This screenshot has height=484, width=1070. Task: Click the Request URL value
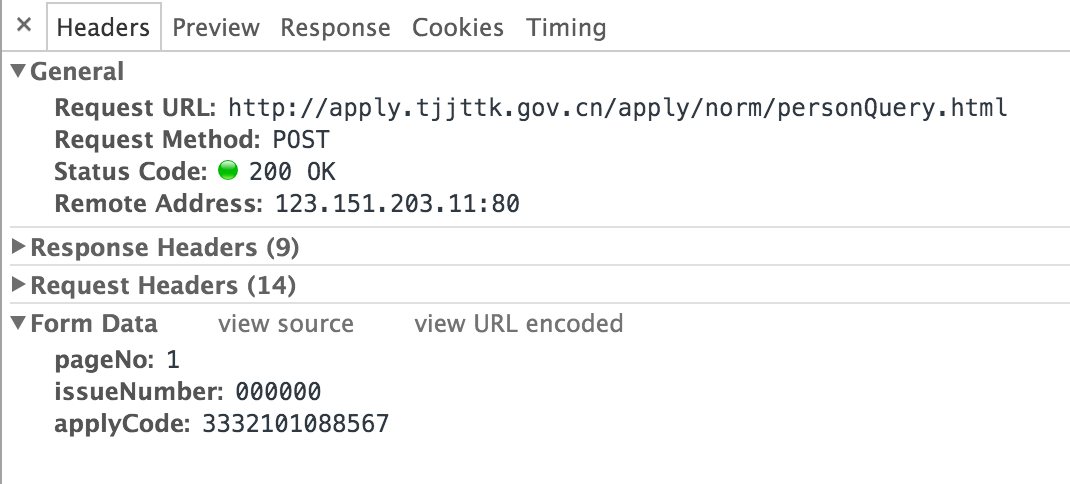[x=618, y=108]
